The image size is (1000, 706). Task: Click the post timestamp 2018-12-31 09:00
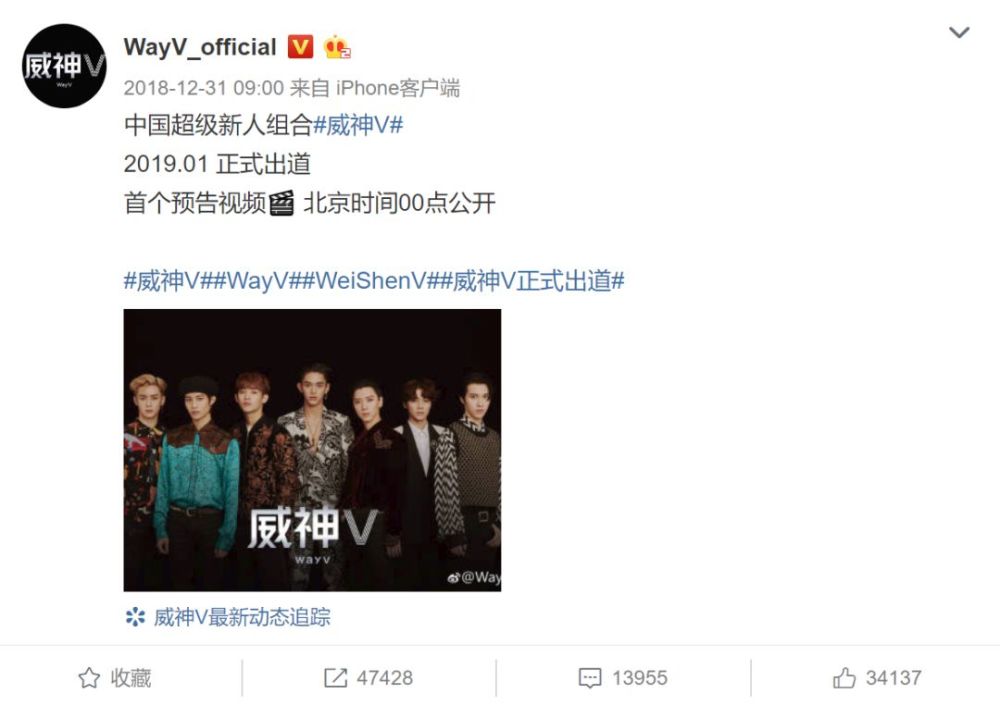203,88
